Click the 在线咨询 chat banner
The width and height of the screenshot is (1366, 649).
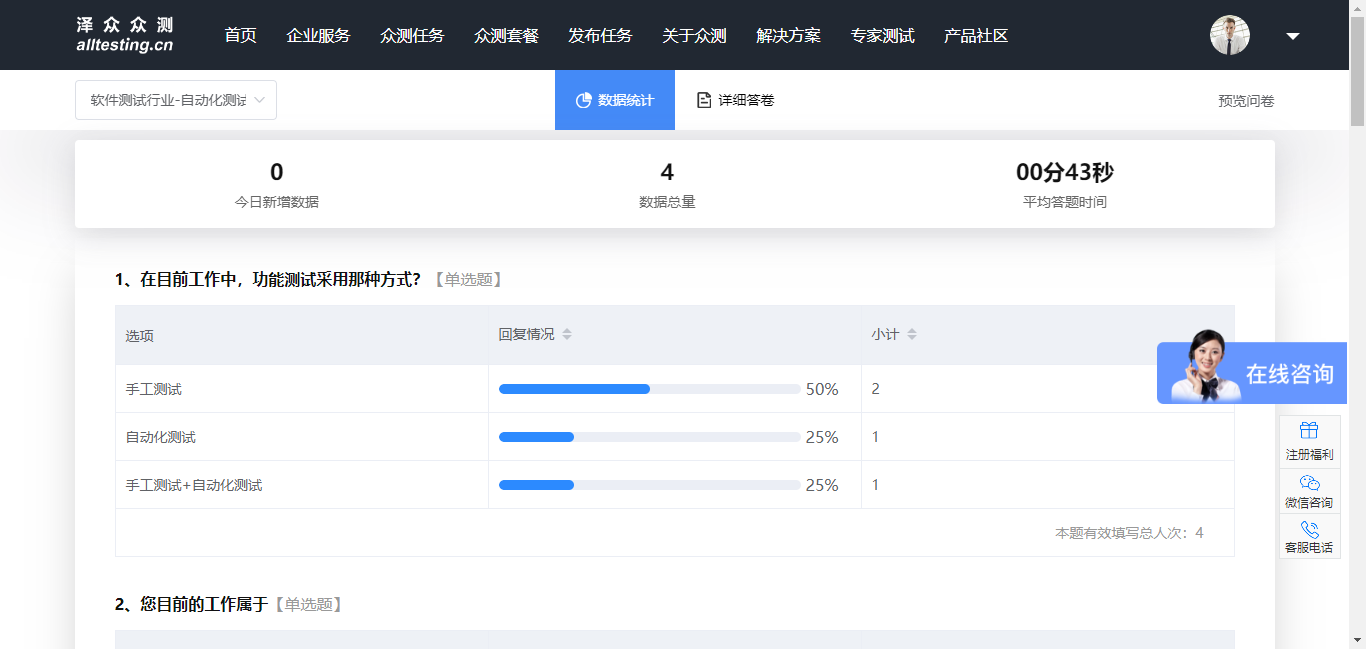click(1252, 372)
